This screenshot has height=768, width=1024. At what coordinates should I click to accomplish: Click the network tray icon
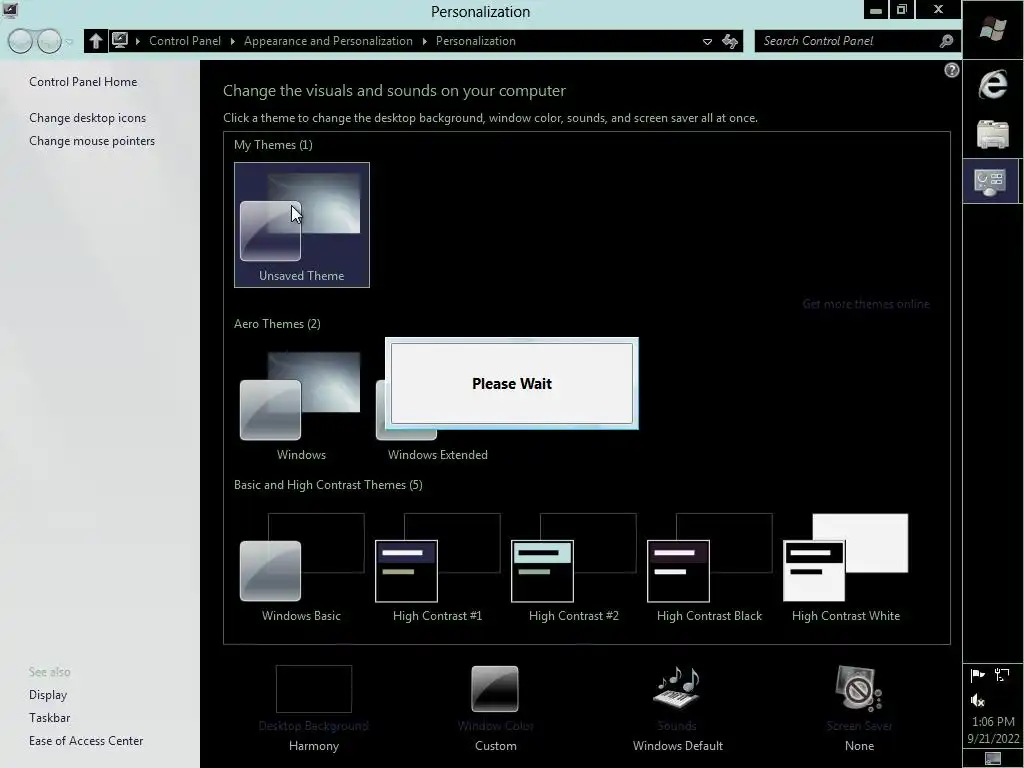coord(1002,675)
